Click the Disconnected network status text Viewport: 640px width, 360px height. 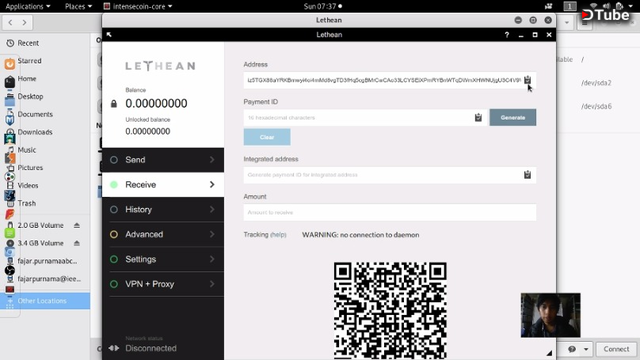click(151, 348)
